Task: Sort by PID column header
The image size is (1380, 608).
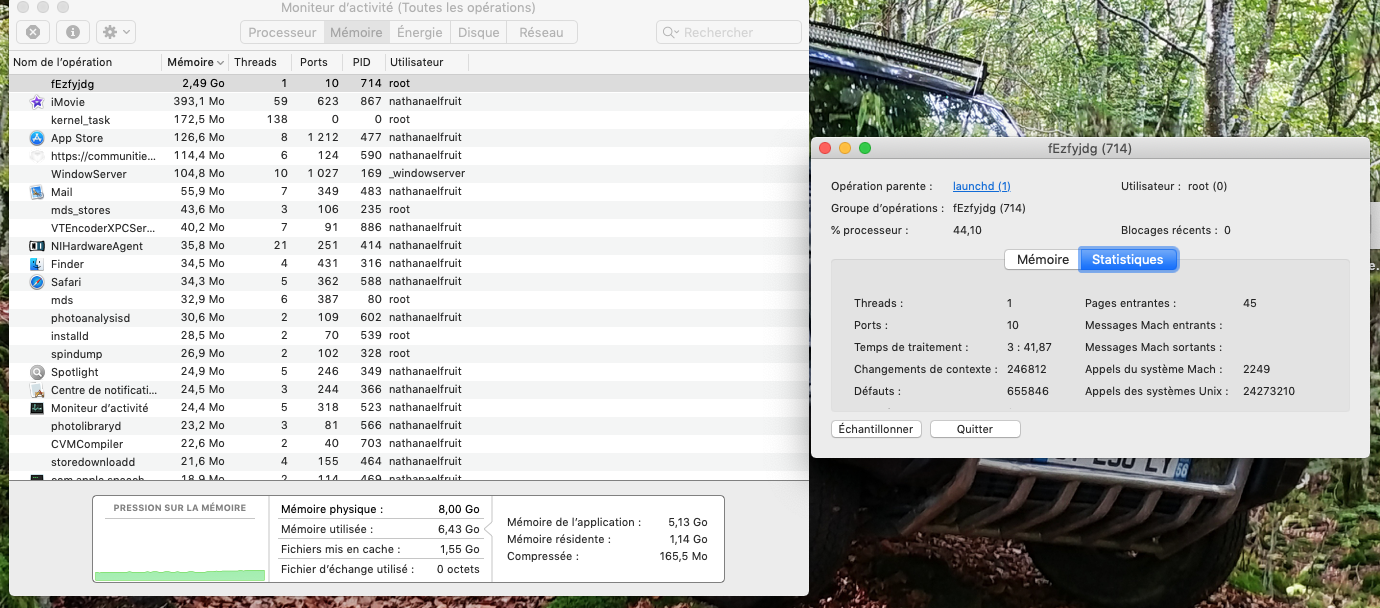Action: pos(365,62)
